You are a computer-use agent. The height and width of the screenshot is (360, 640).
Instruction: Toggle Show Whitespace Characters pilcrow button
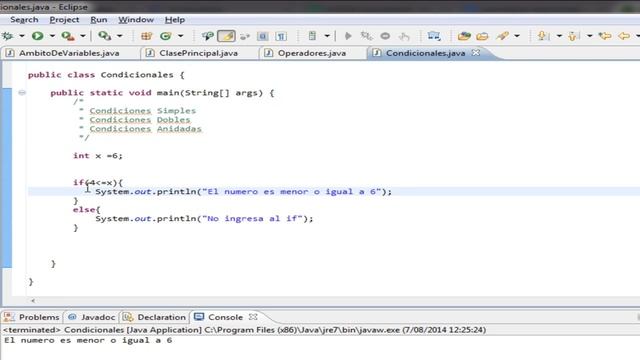pyautogui.click(x=281, y=36)
